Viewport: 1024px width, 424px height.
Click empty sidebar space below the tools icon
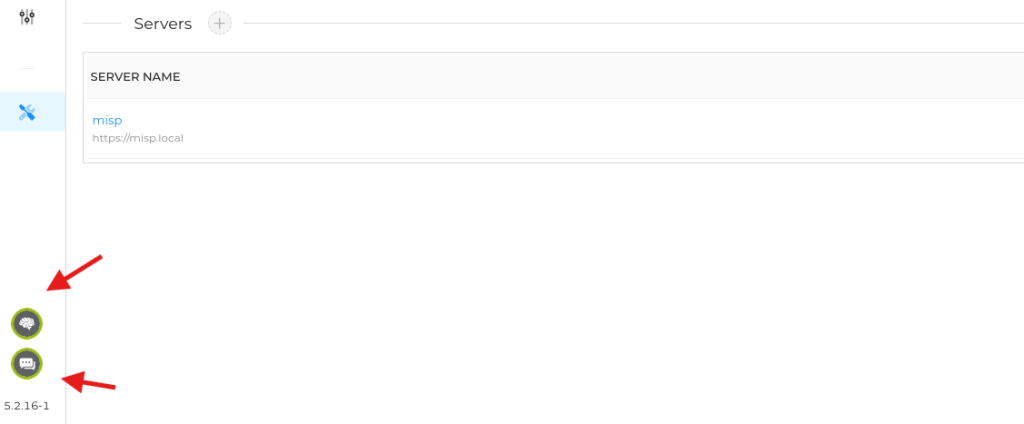point(27,200)
